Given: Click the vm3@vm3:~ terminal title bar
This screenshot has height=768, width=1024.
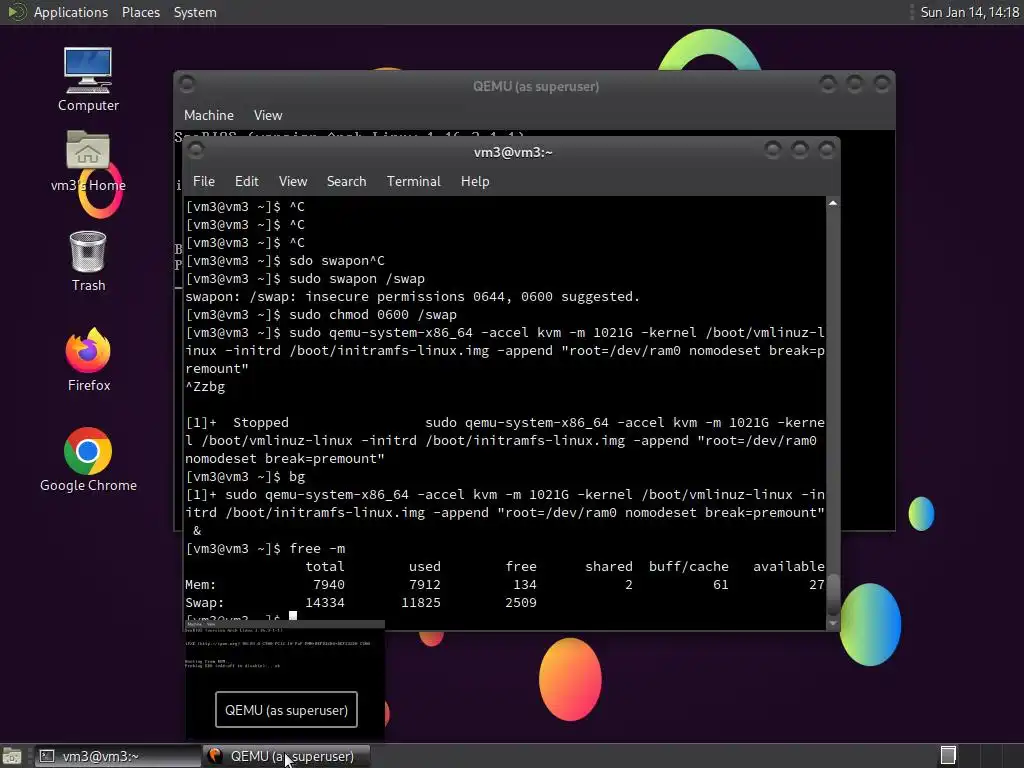Looking at the screenshot, I should coord(513,152).
